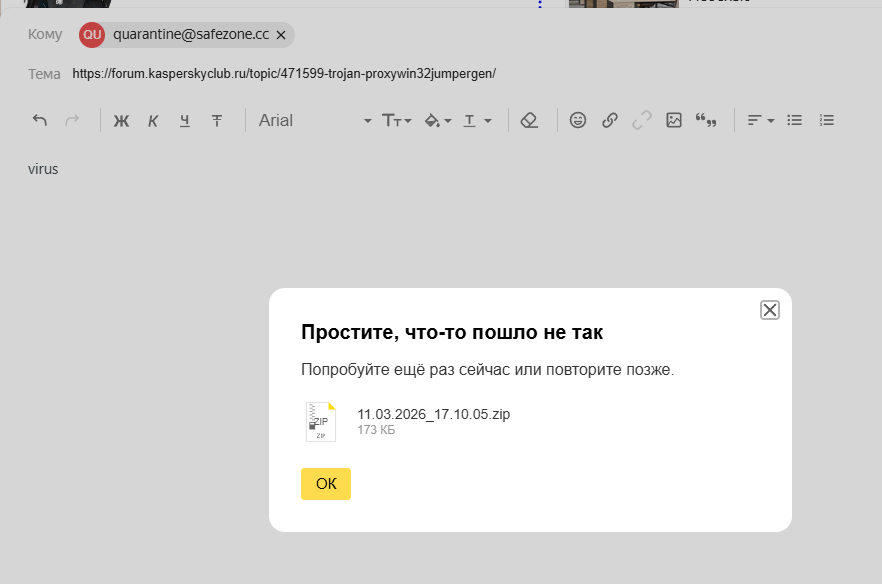Click the remove link icon
This screenshot has height=584, width=882.
[x=642, y=120]
